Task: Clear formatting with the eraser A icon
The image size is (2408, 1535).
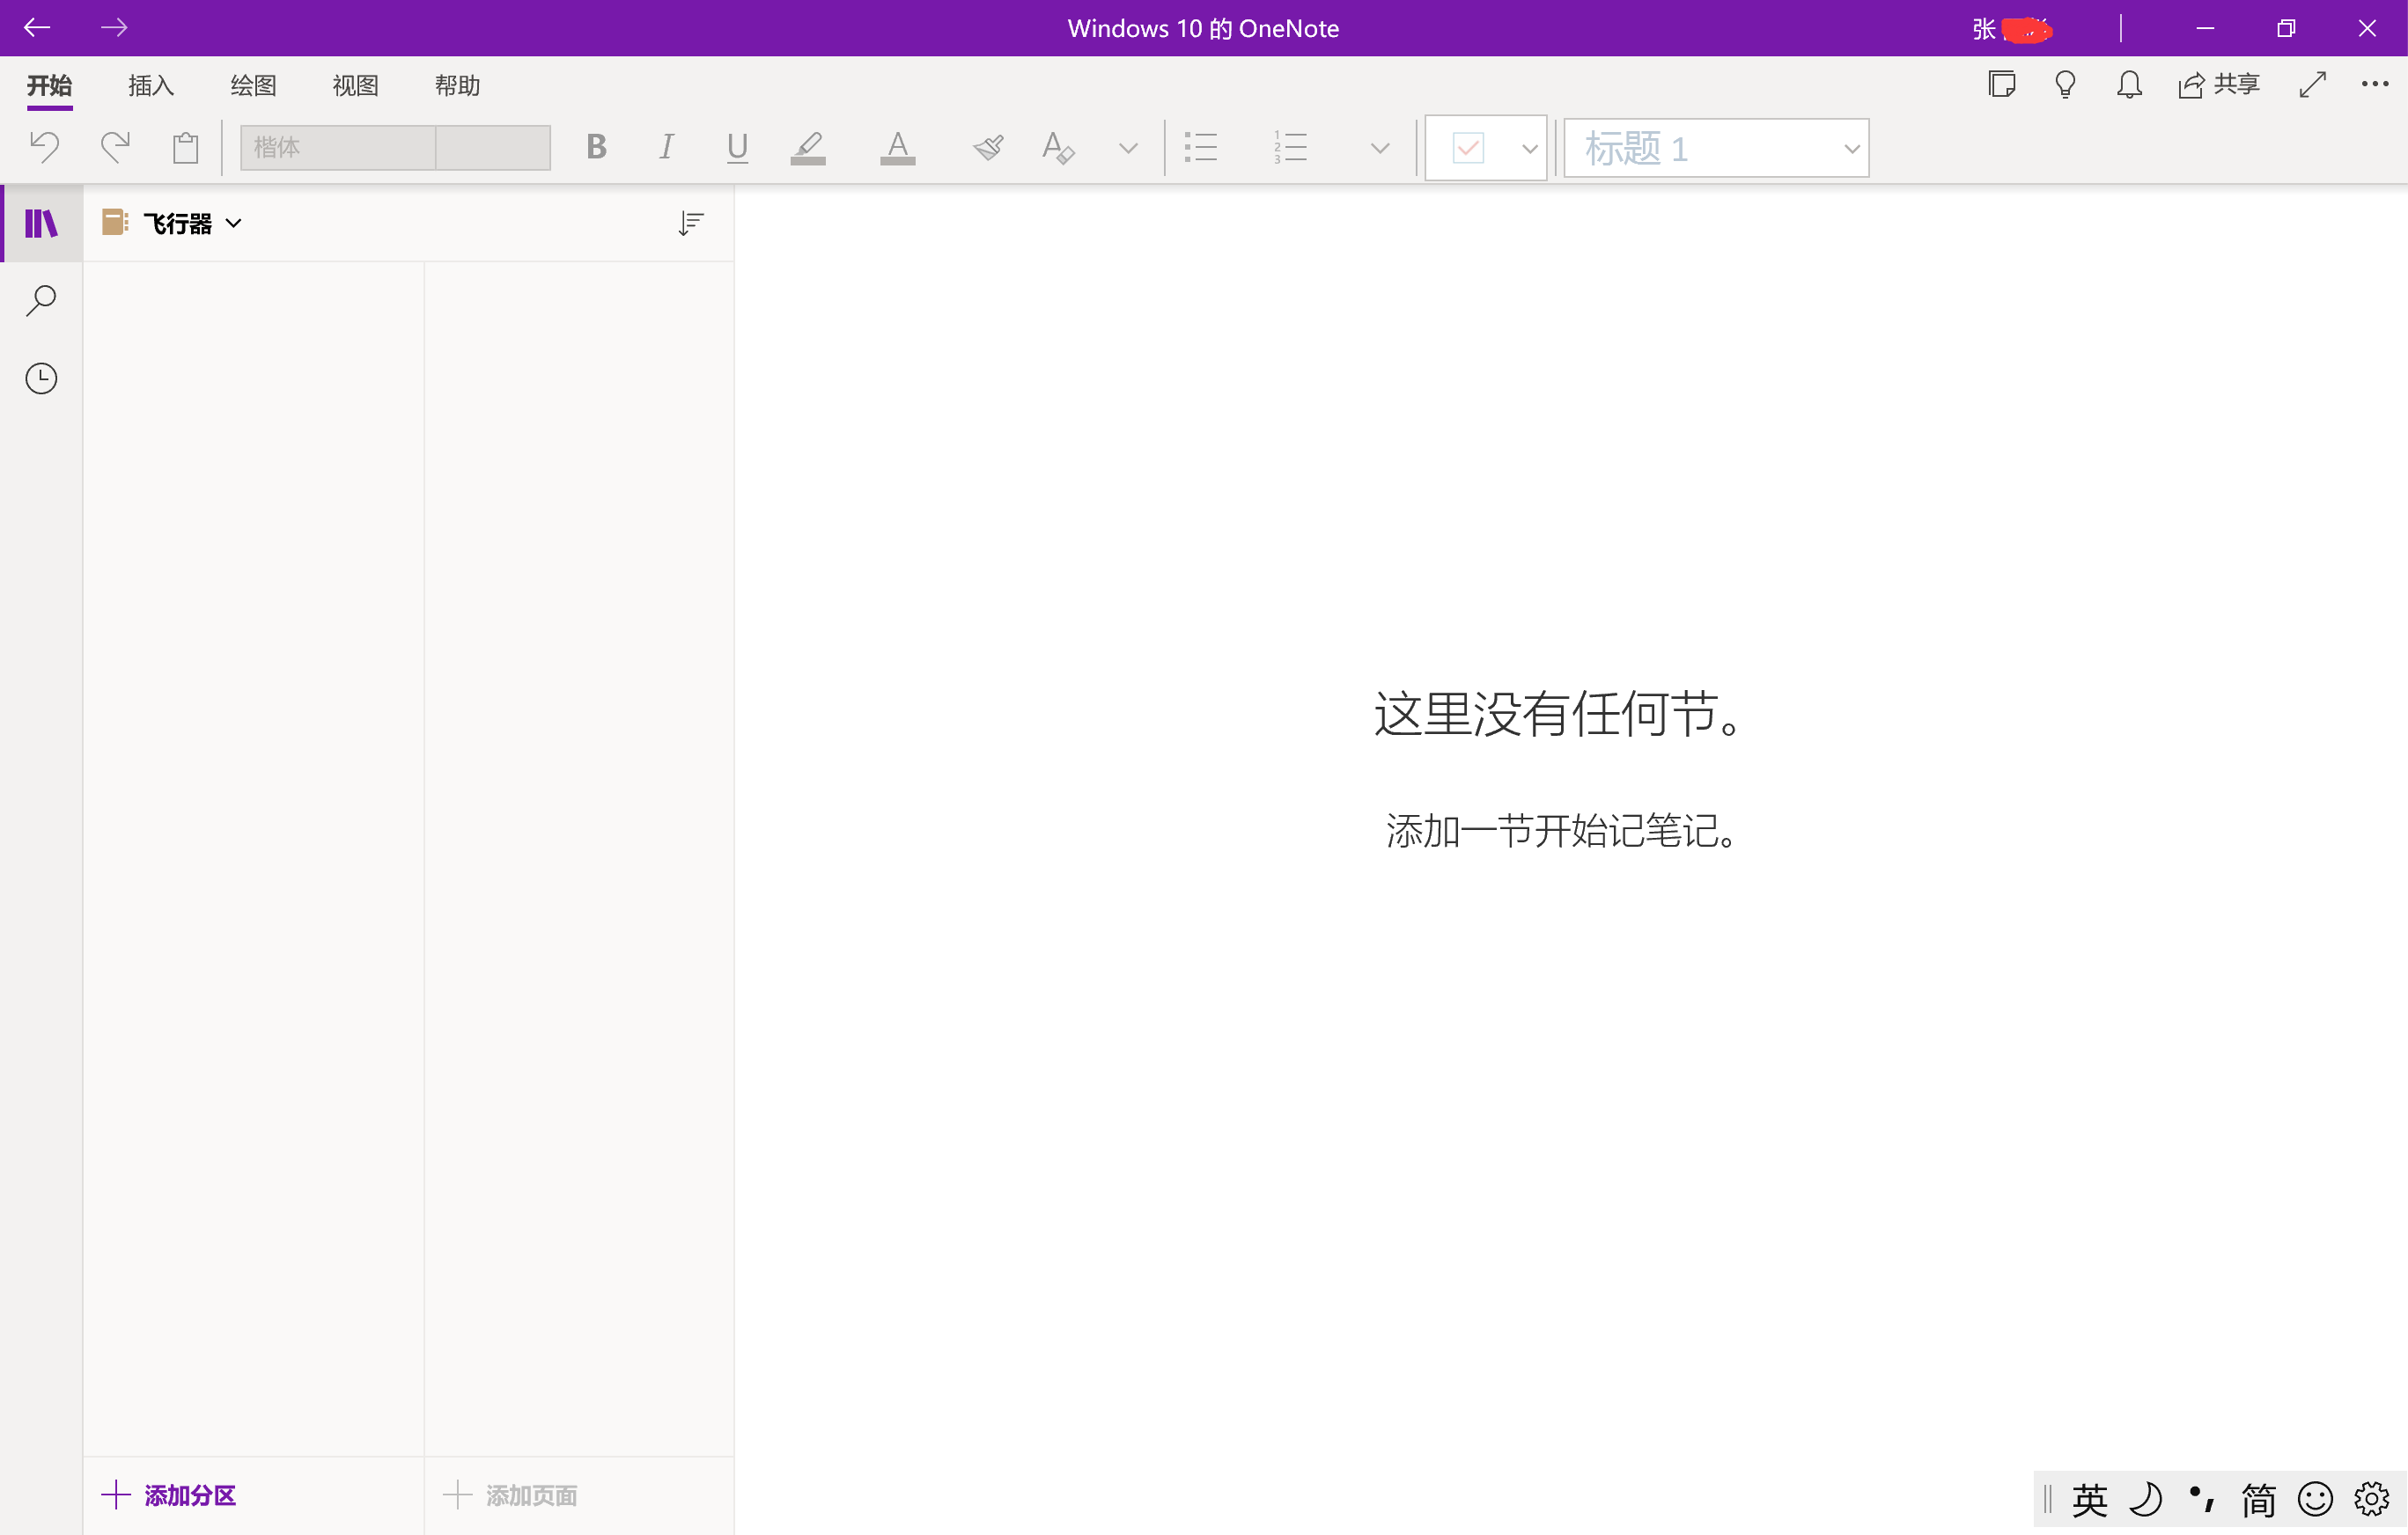Action: [1058, 148]
